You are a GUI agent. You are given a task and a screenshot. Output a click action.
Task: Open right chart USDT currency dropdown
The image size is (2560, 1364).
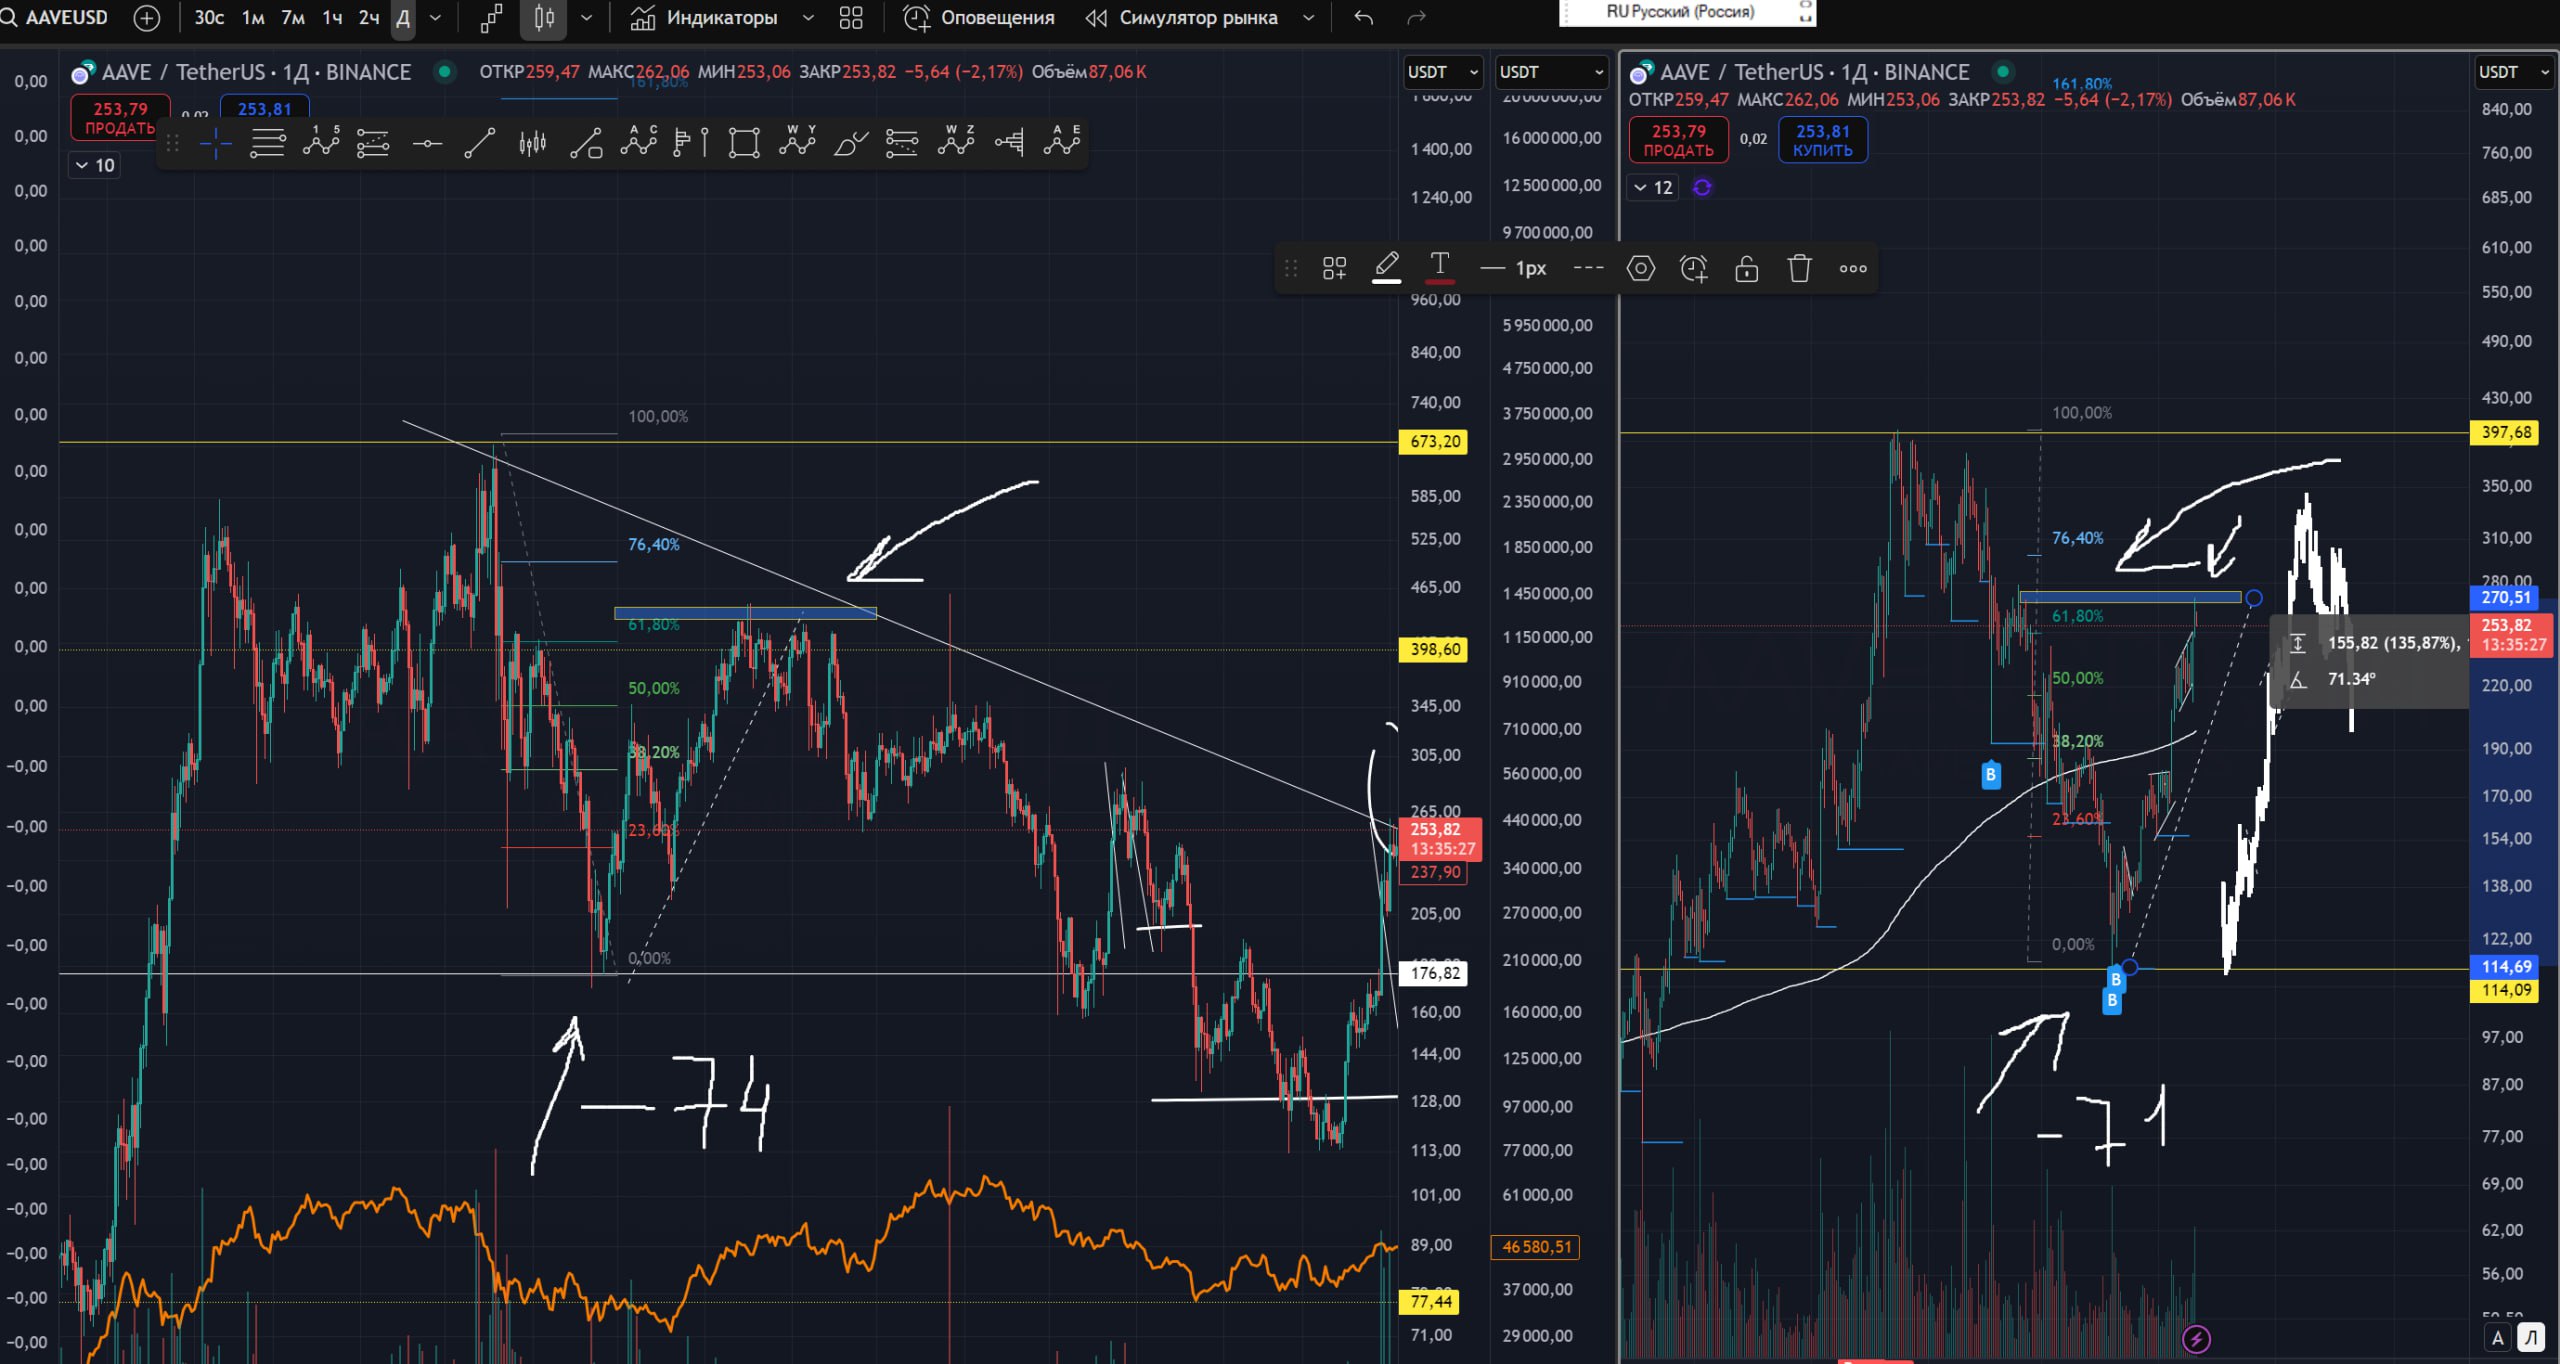2514,72
